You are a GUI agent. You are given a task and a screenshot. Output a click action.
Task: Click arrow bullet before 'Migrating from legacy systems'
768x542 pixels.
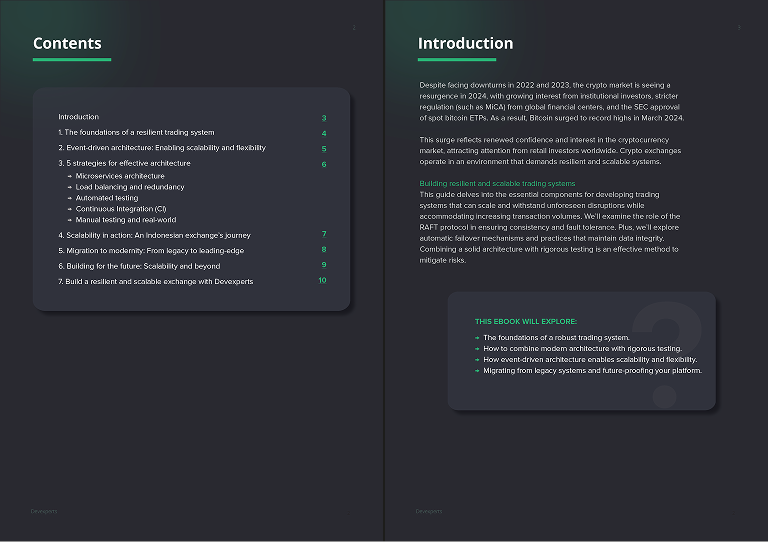[x=477, y=371]
